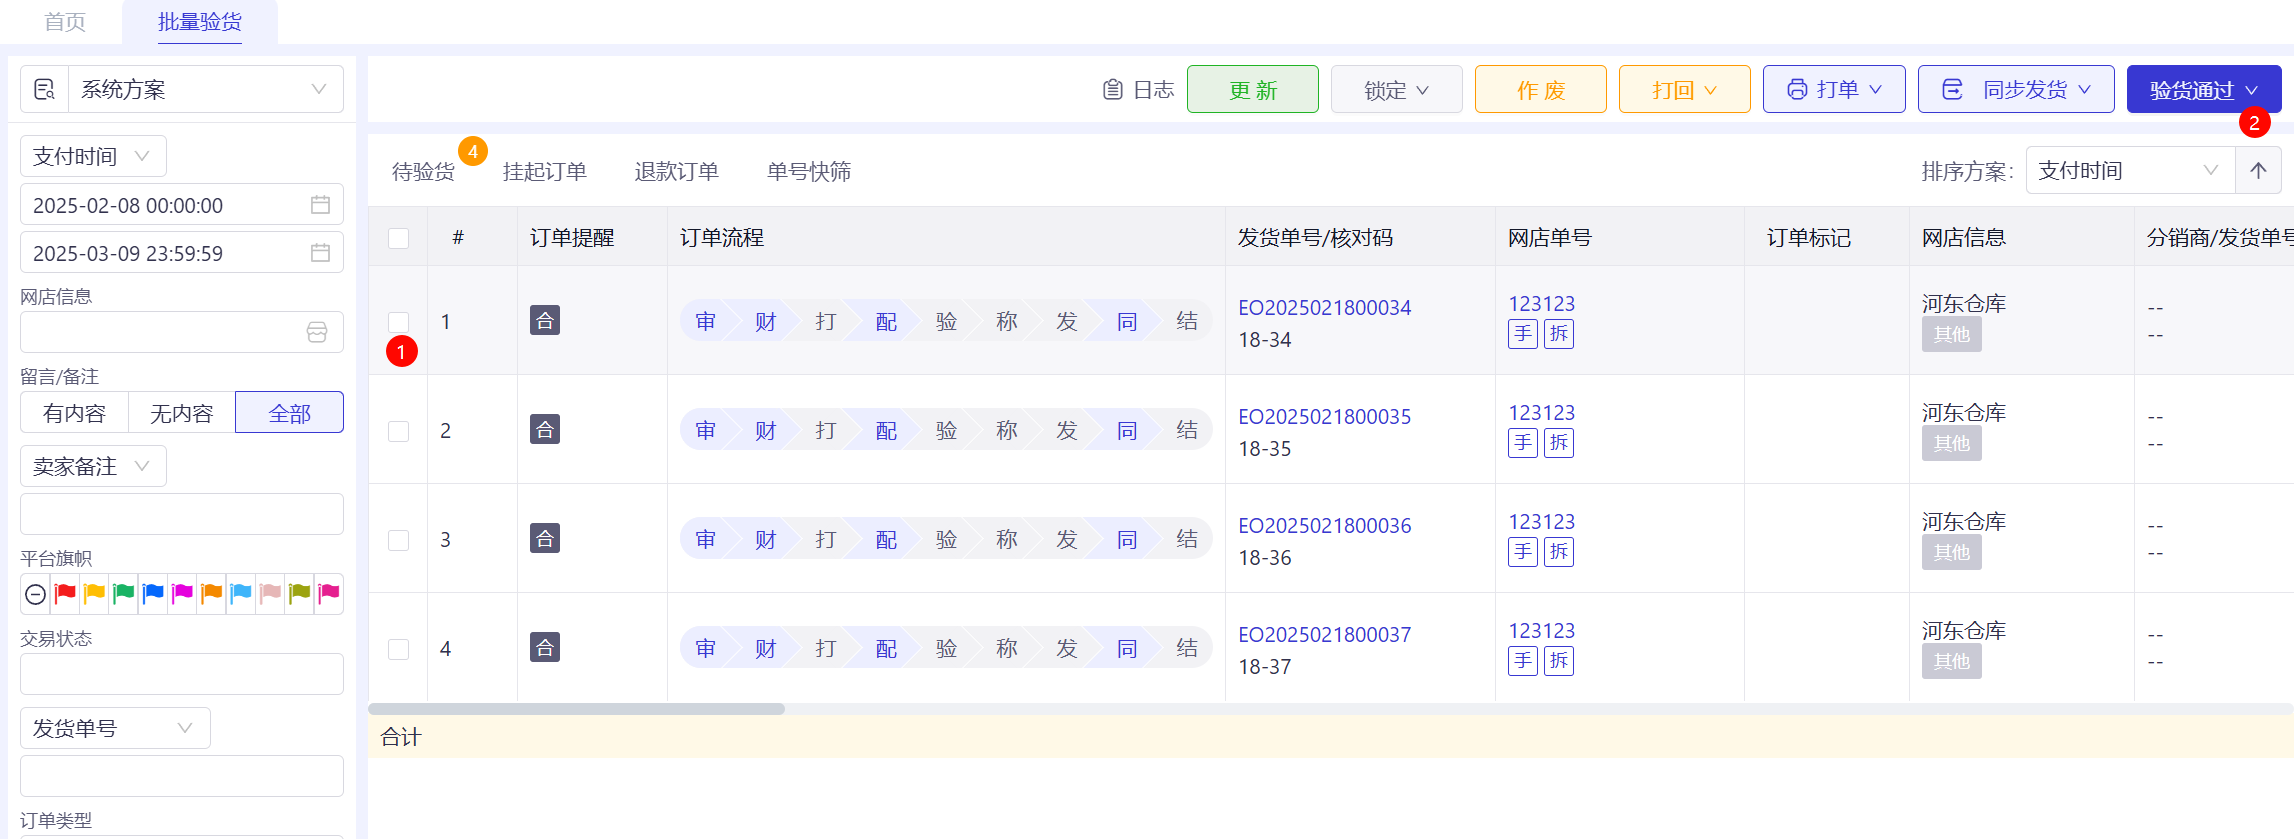Image resolution: width=2294 pixels, height=839 pixels.
Task: Select the blue platform flag
Action: pyautogui.click(x=153, y=594)
